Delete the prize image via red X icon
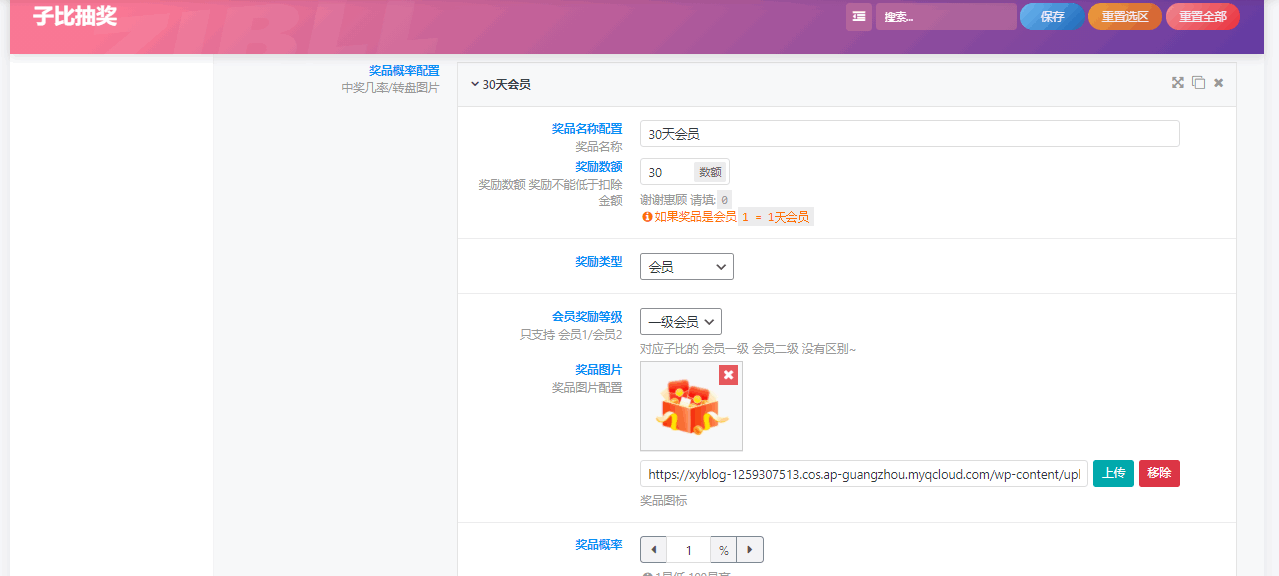This screenshot has height=576, width=1279. (x=728, y=375)
